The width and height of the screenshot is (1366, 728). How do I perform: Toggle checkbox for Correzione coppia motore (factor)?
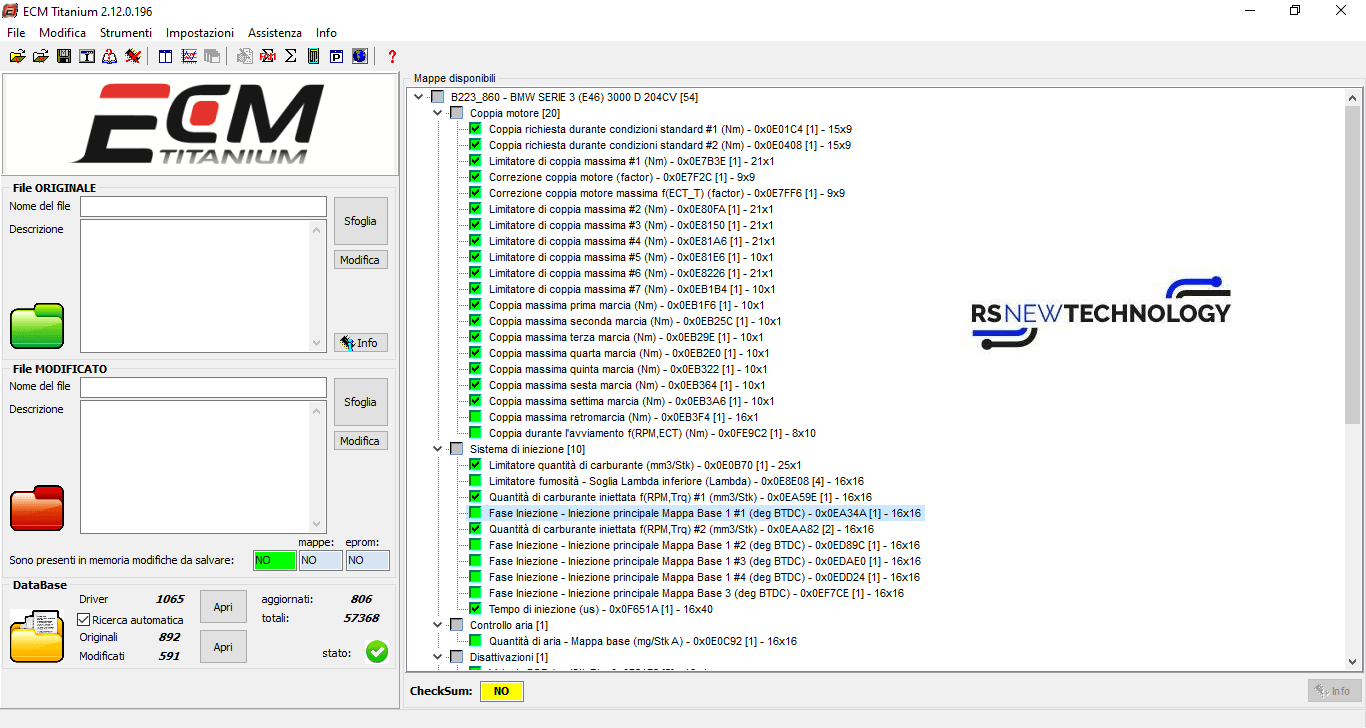pyautogui.click(x=475, y=177)
